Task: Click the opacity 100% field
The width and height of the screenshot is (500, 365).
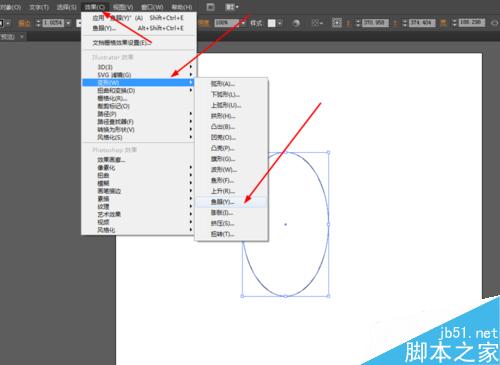Action: point(227,23)
